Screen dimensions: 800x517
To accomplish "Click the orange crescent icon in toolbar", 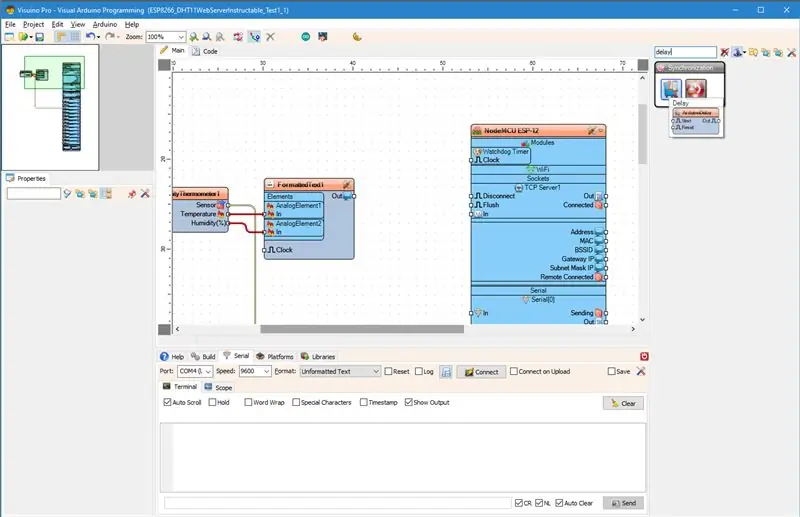I will 357,37.
